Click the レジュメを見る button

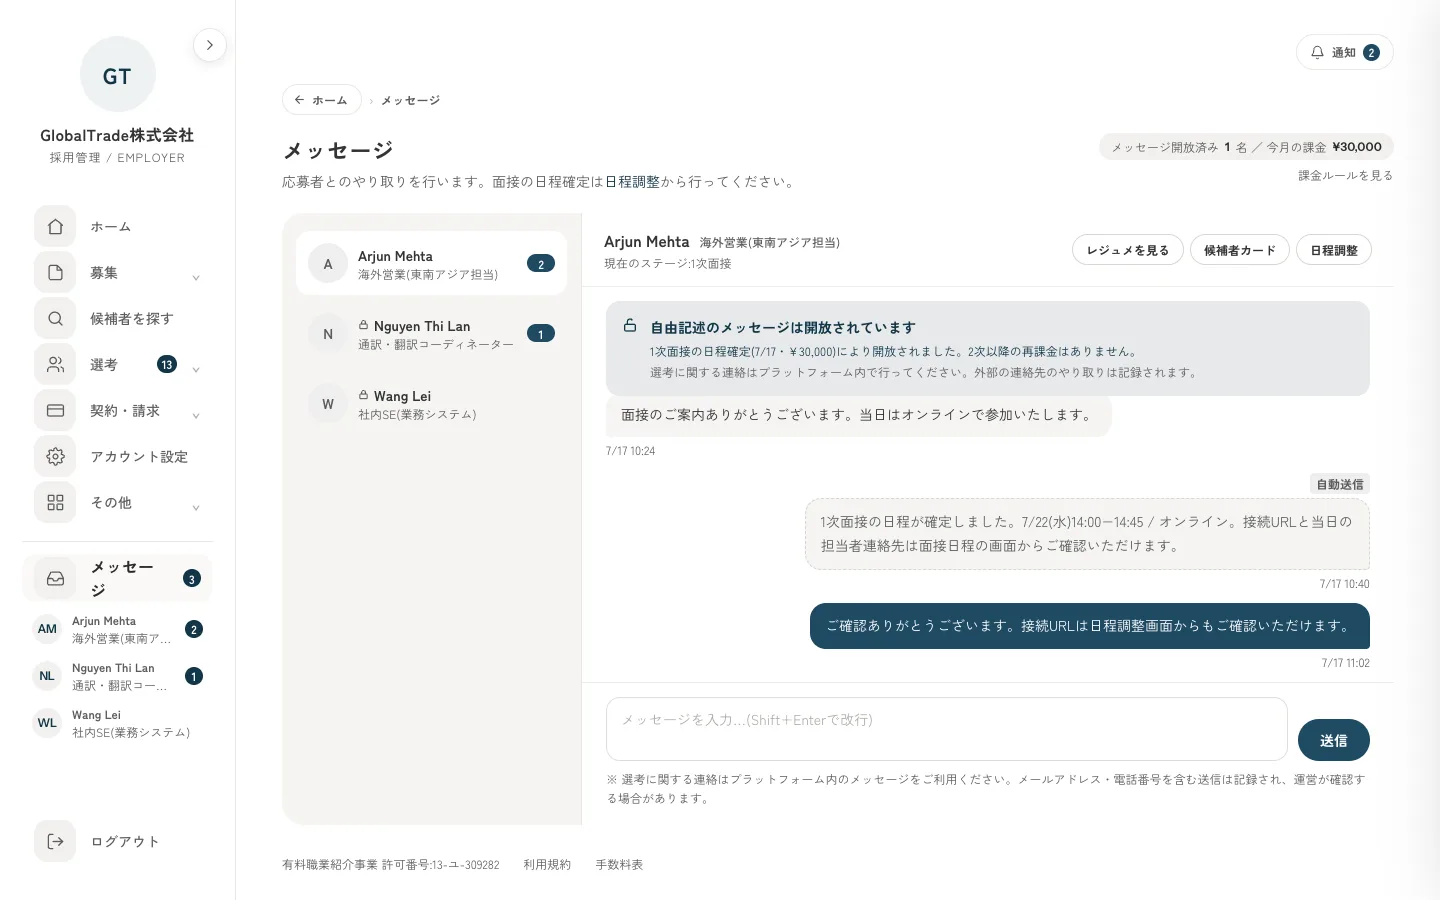click(x=1128, y=250)
